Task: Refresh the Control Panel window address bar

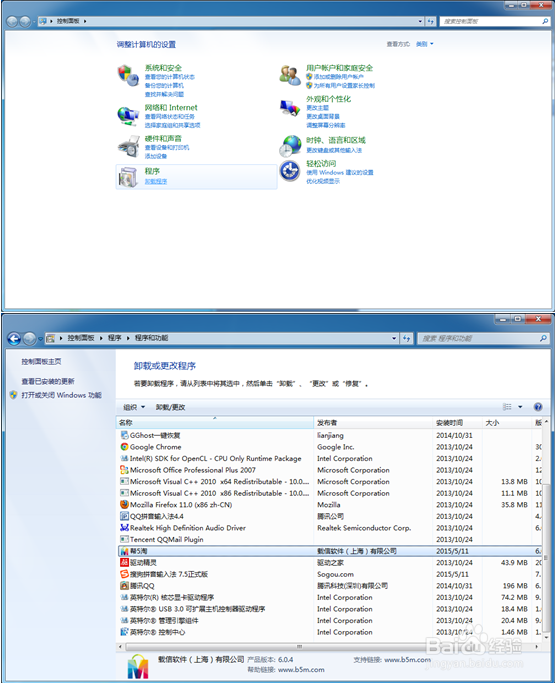Action: (x=430, y=21)
